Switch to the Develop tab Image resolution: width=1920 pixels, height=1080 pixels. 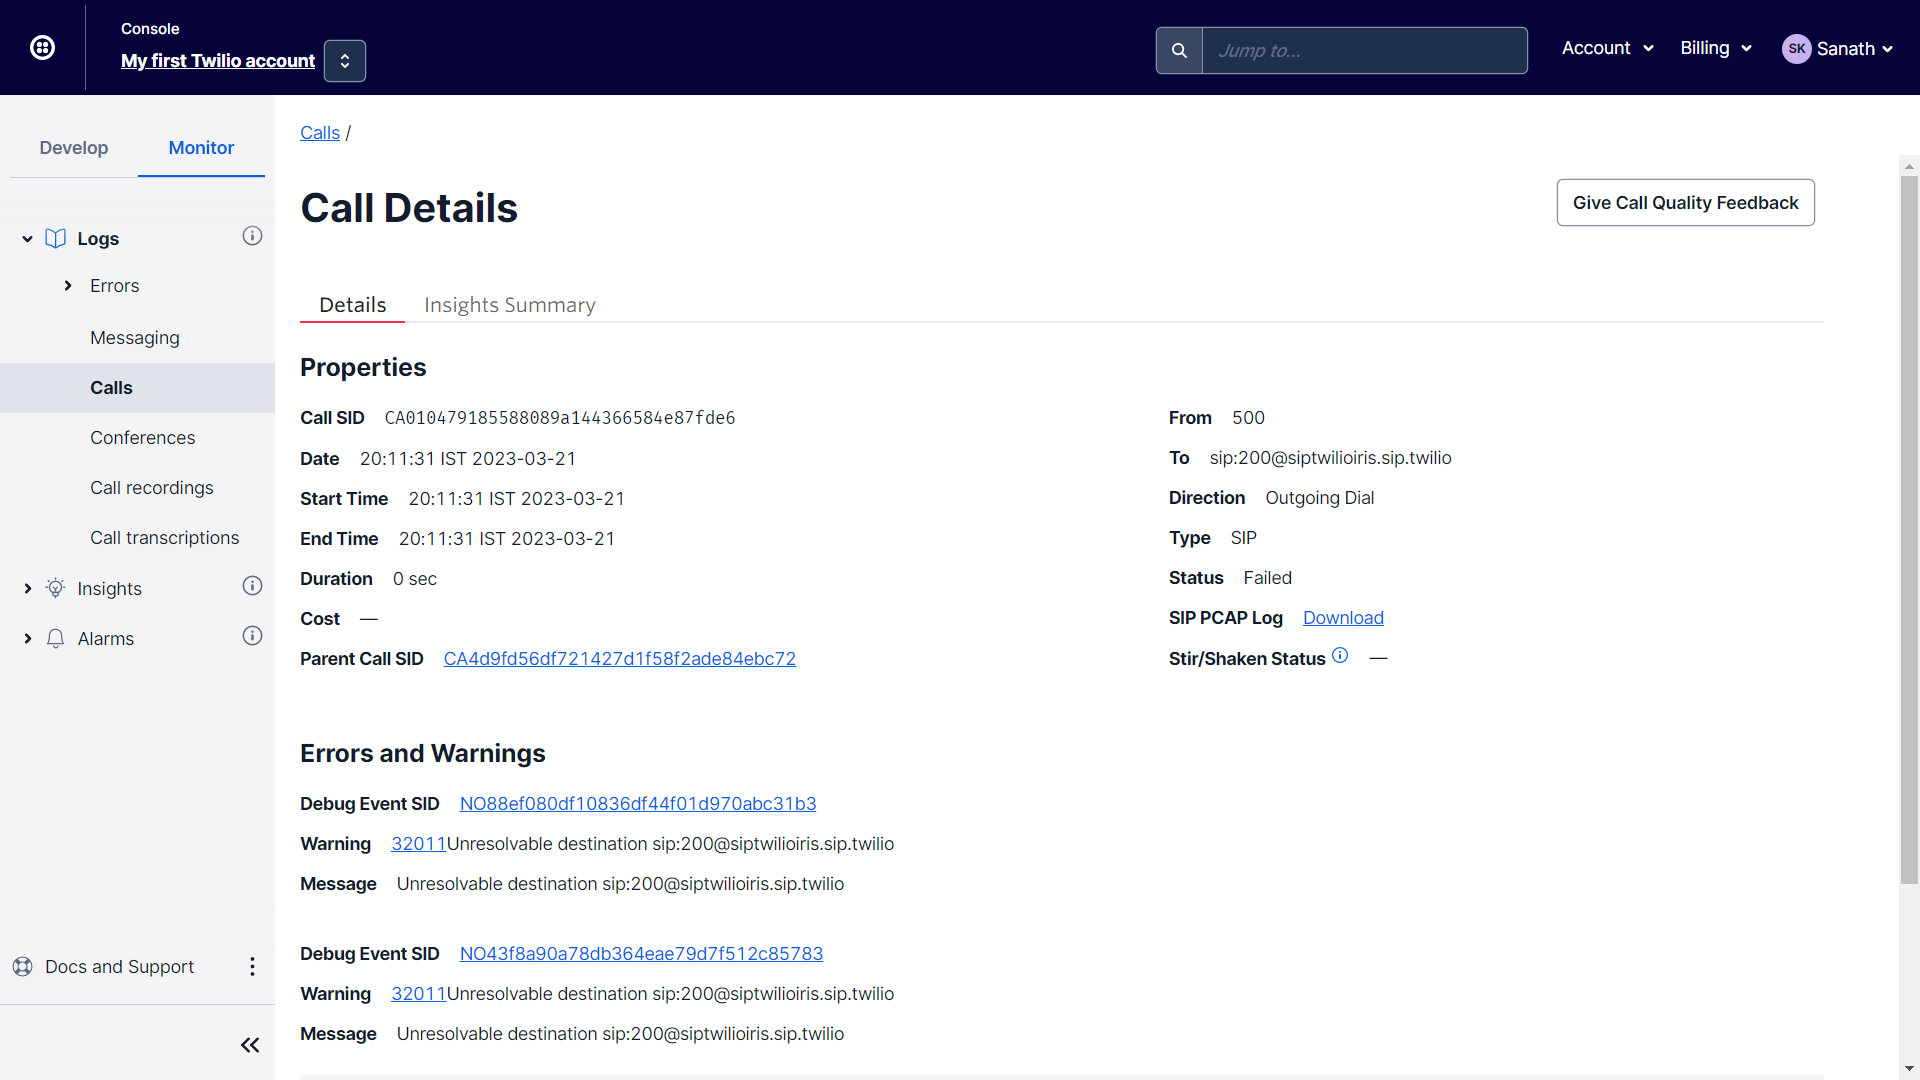click(74, 148)
